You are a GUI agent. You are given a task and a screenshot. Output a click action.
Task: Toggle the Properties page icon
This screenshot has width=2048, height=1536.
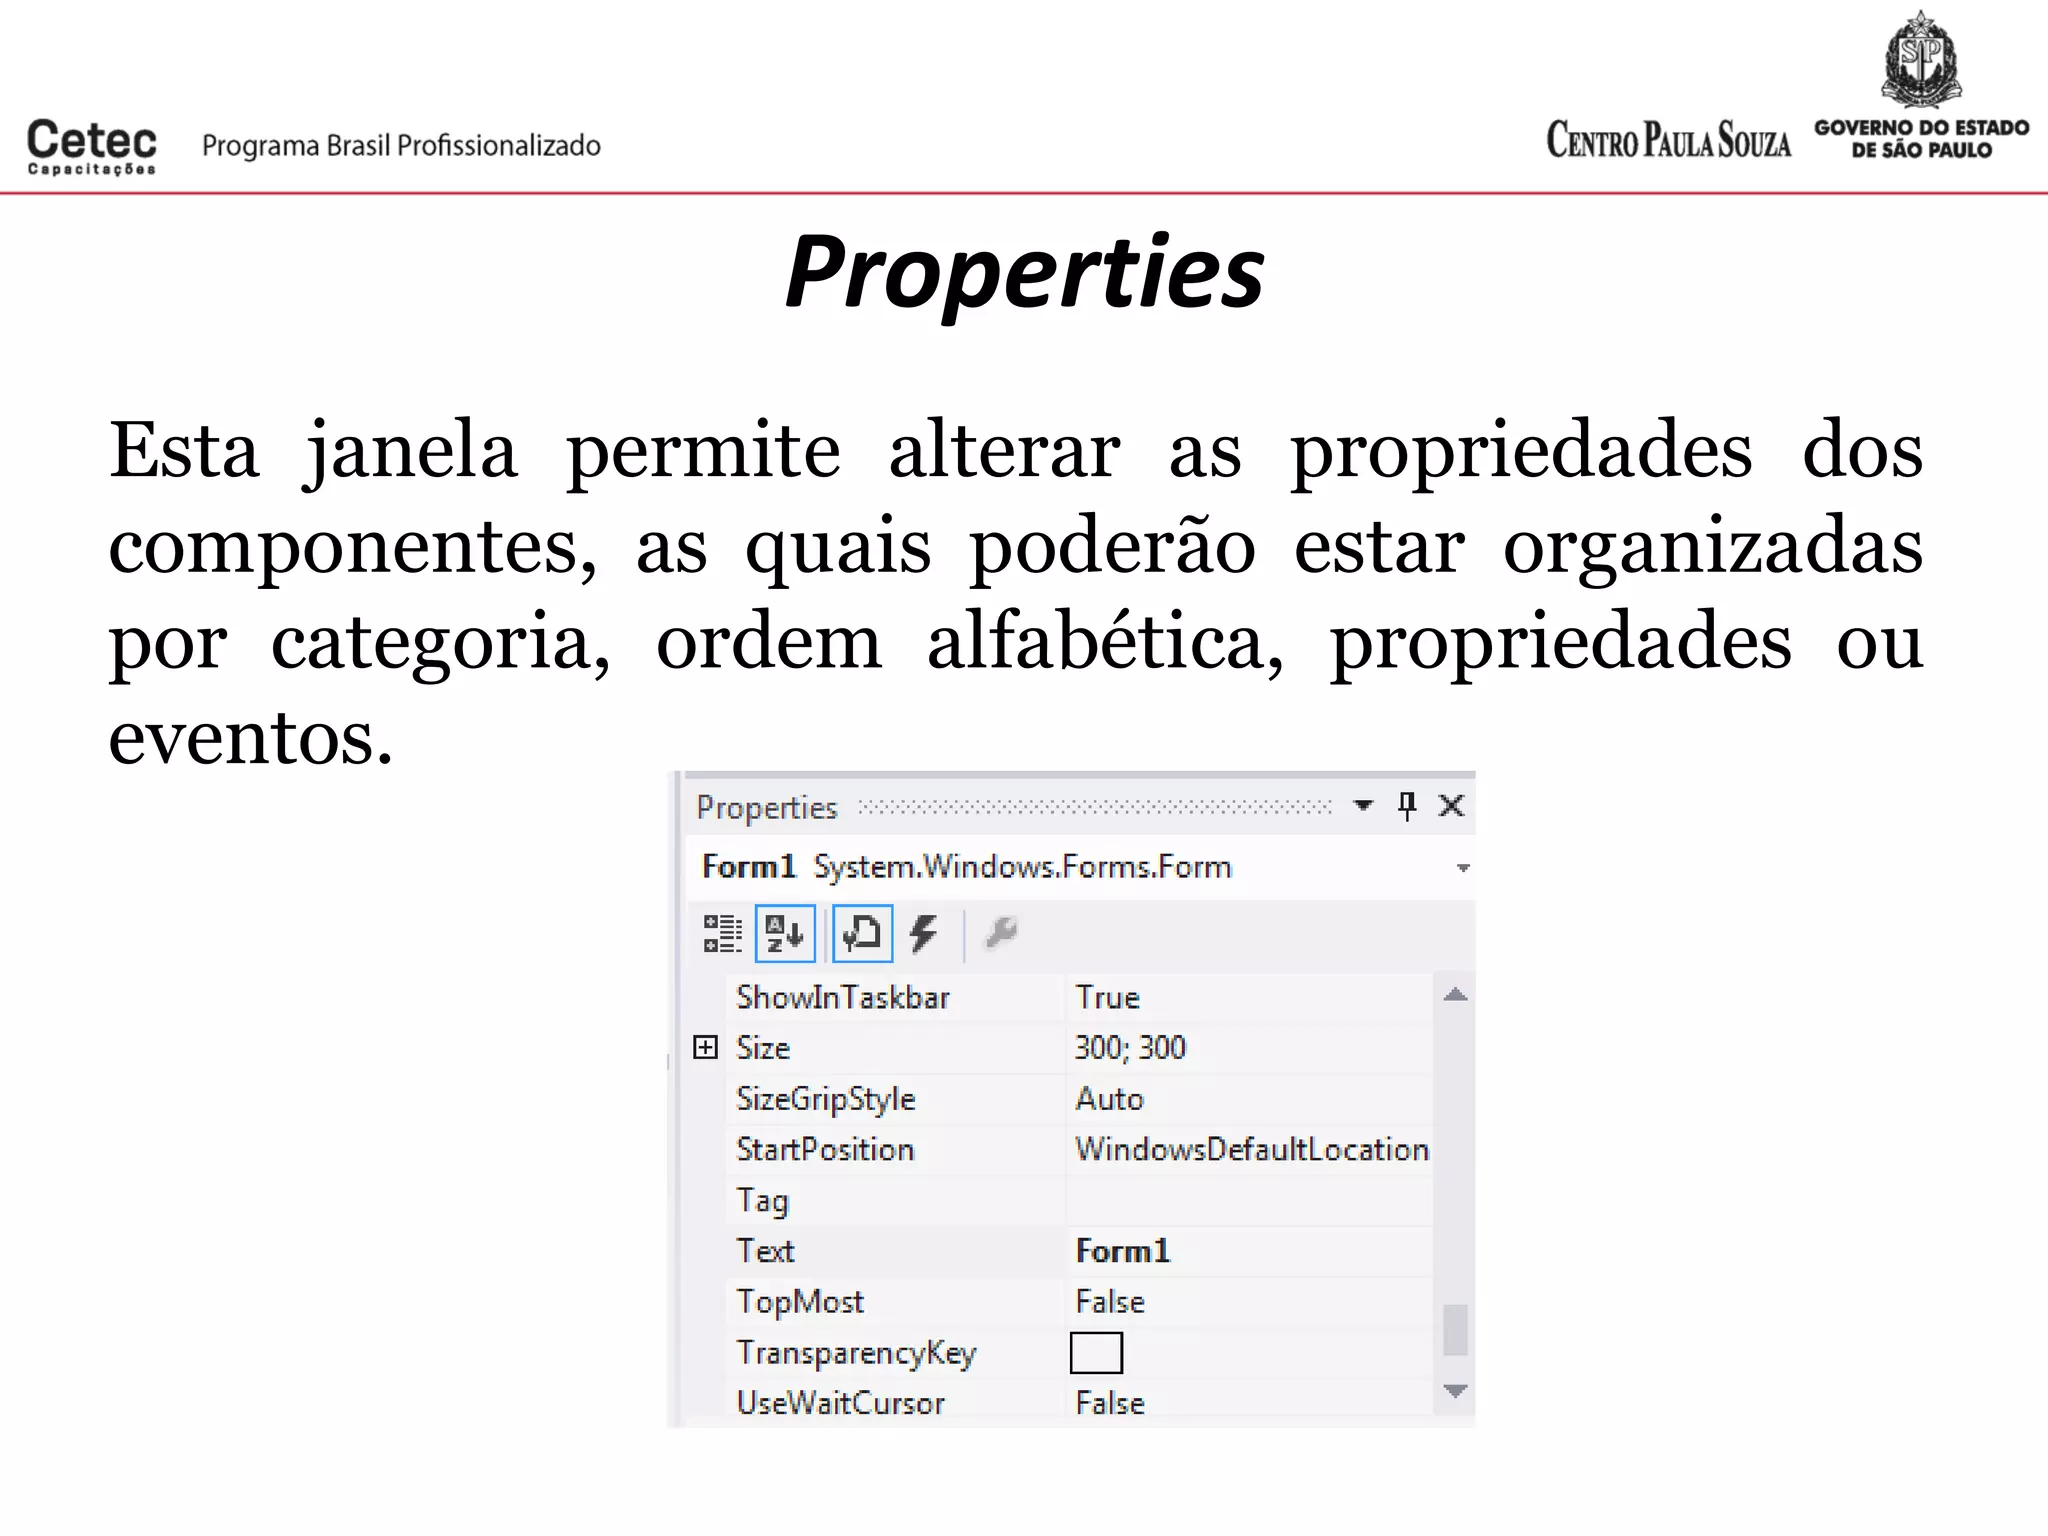862,934
